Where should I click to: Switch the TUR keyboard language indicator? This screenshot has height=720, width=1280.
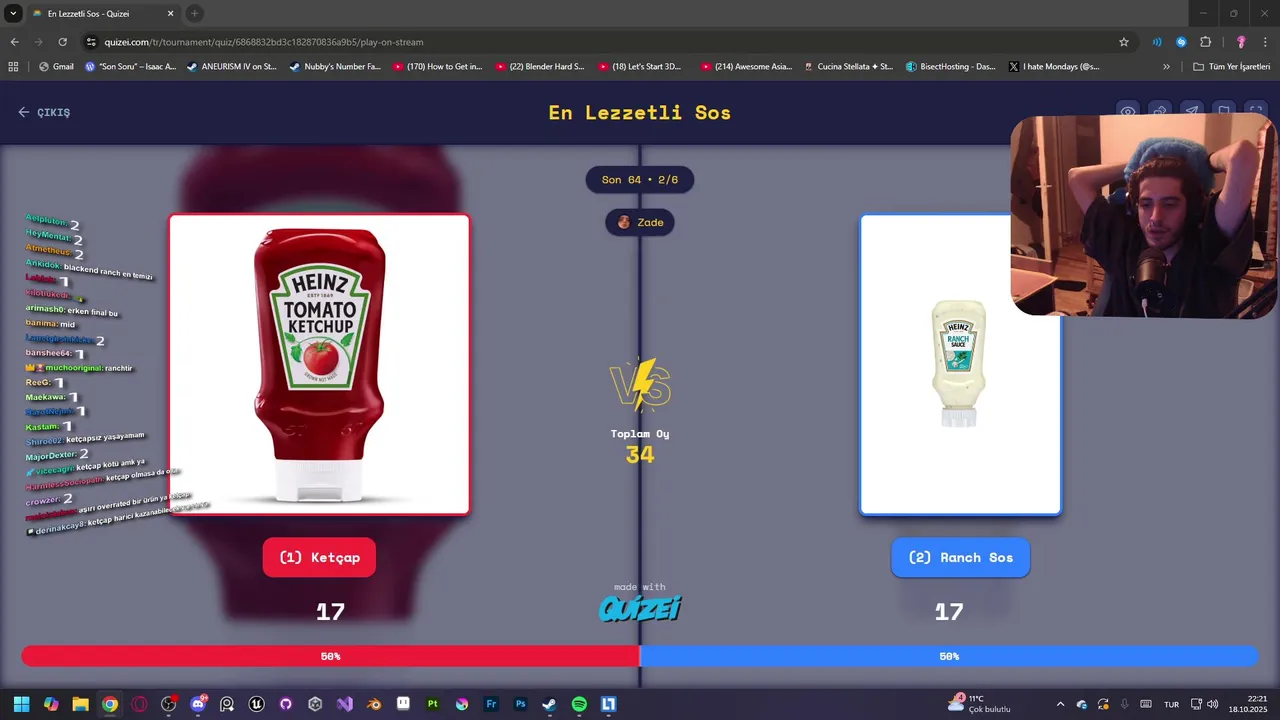(1171, 704)
